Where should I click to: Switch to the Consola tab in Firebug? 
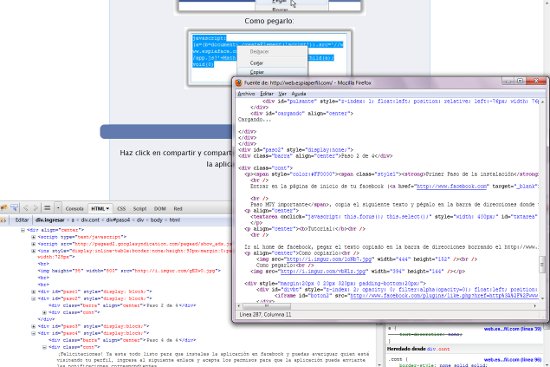click(74, 209)
